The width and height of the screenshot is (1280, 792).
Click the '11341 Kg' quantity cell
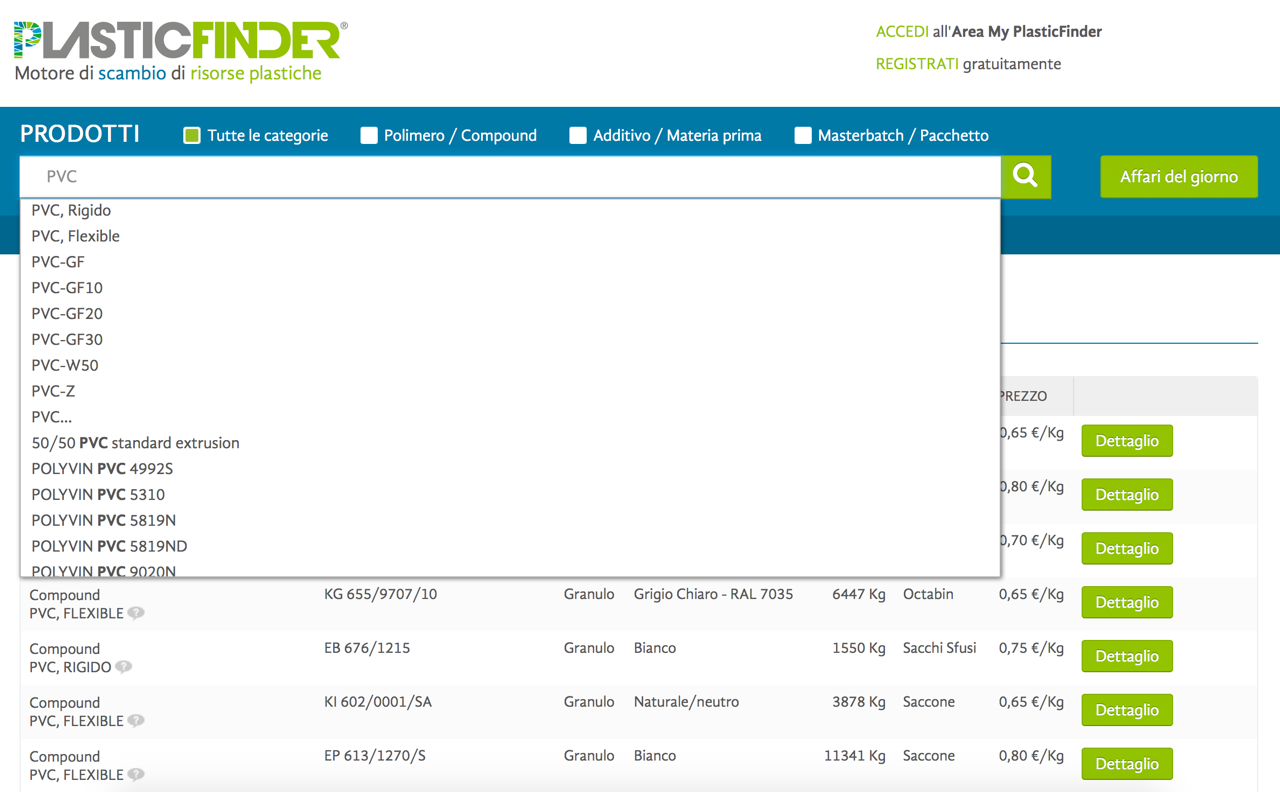[x=855, y=756]
